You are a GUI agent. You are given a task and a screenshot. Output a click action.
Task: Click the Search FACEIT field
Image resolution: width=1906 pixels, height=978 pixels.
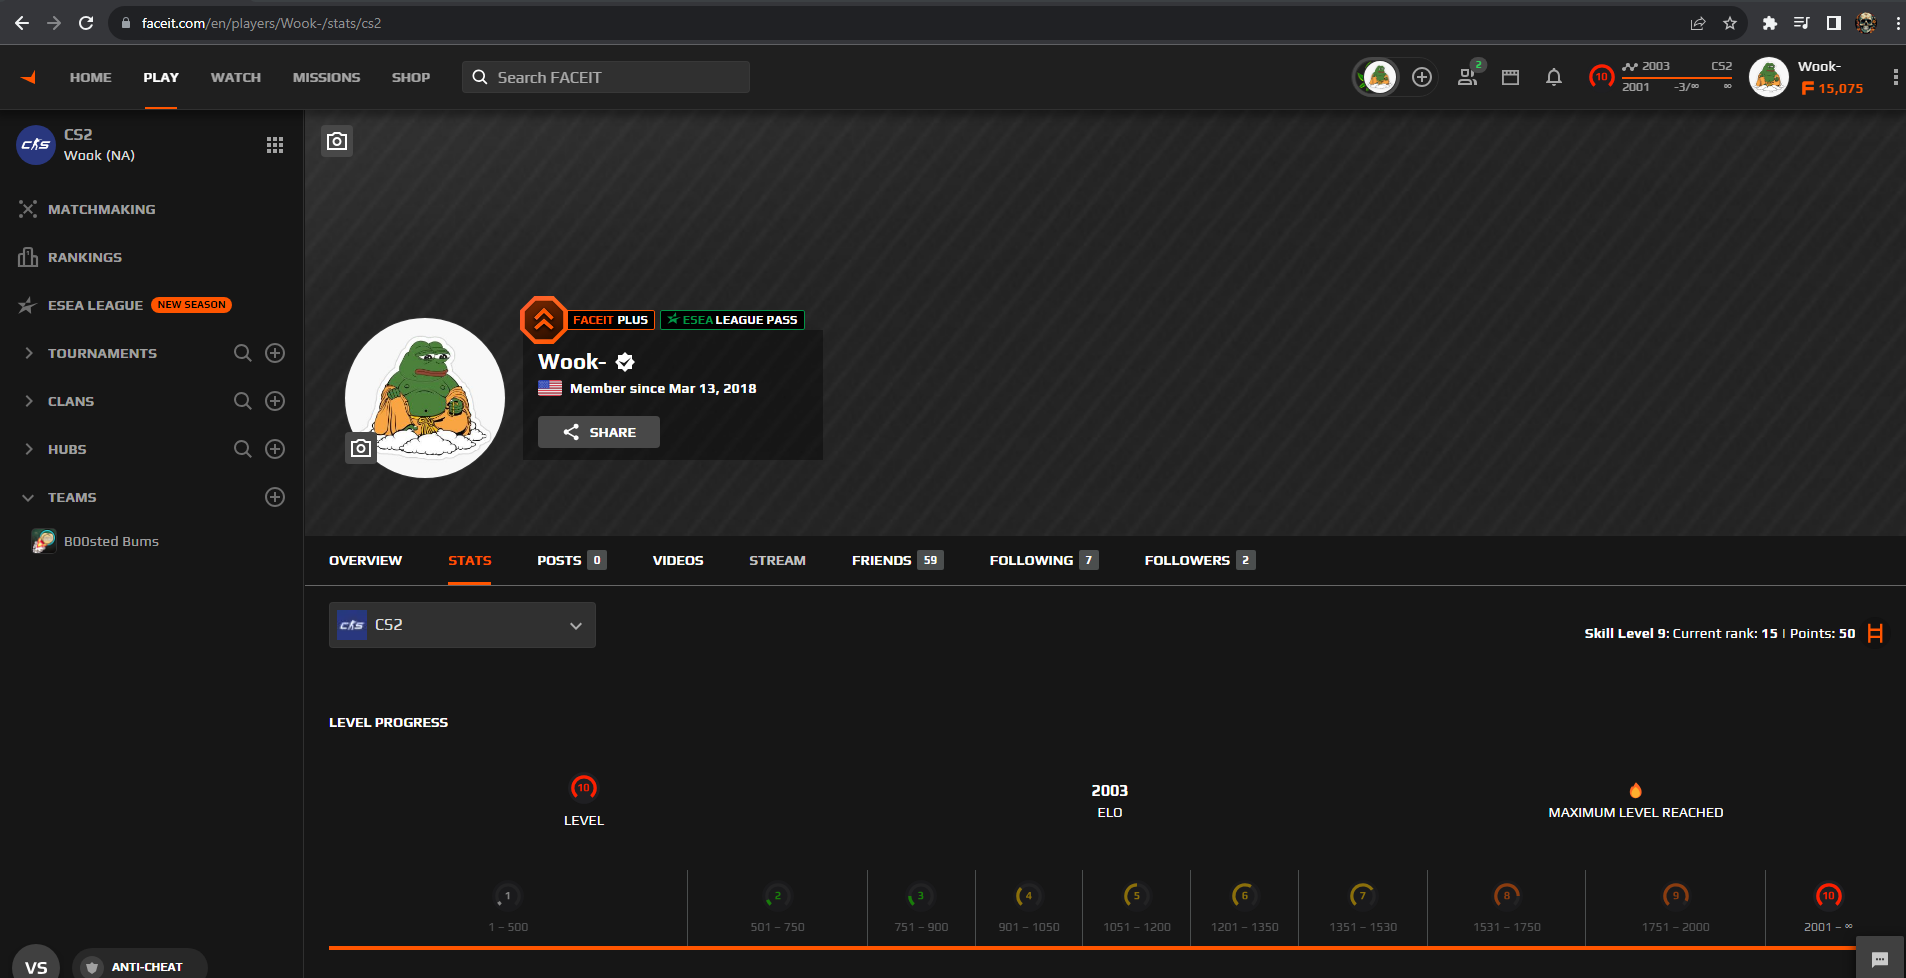coord(606,77)
